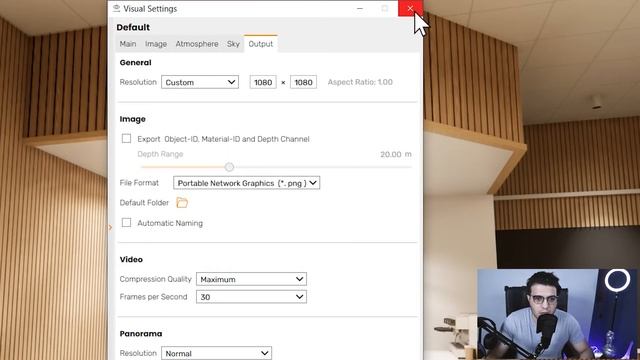Open the Panorama Resolution Normal dropdown
640x360 pixels.
(216, 353)
